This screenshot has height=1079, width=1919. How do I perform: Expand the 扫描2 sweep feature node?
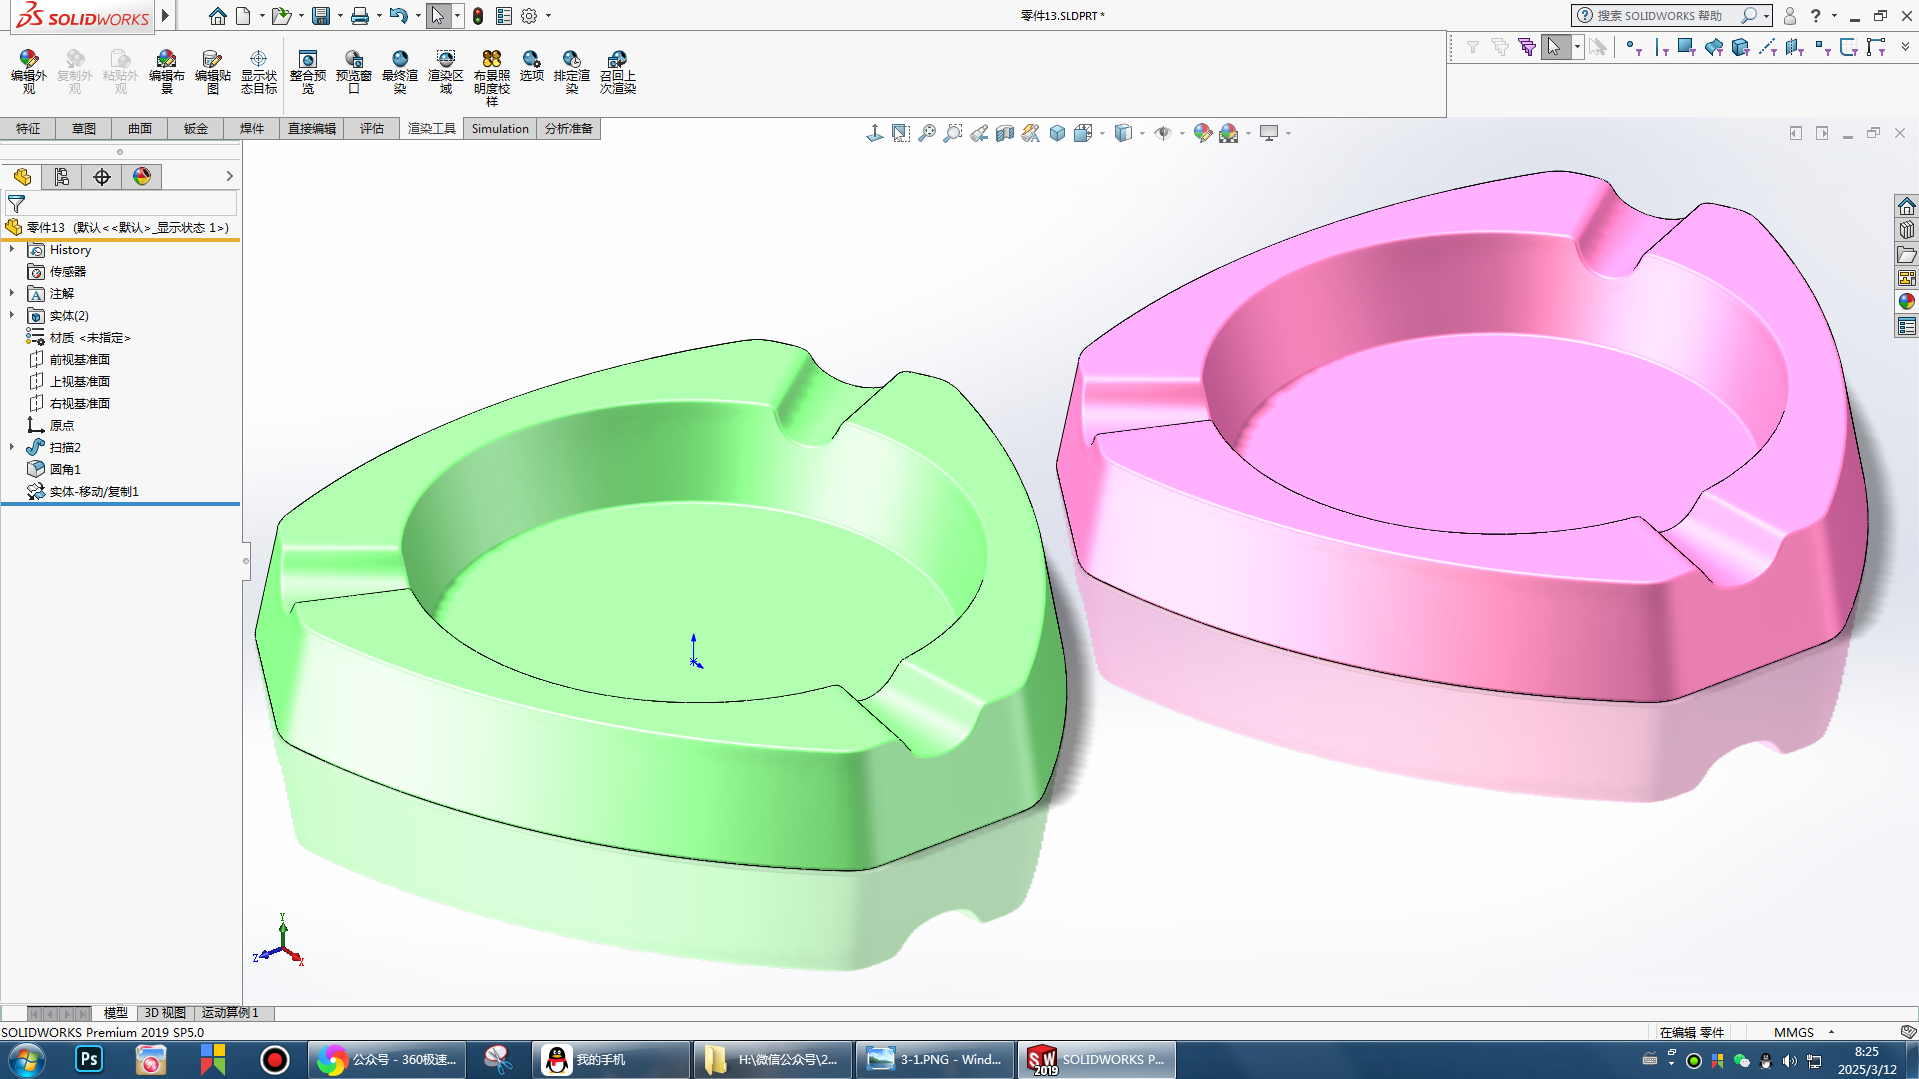coord(12,447)
